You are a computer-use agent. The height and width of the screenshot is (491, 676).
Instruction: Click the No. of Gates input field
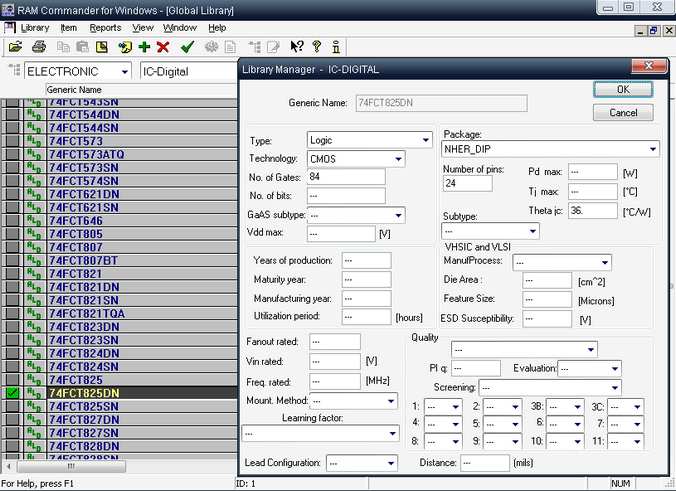345,177
